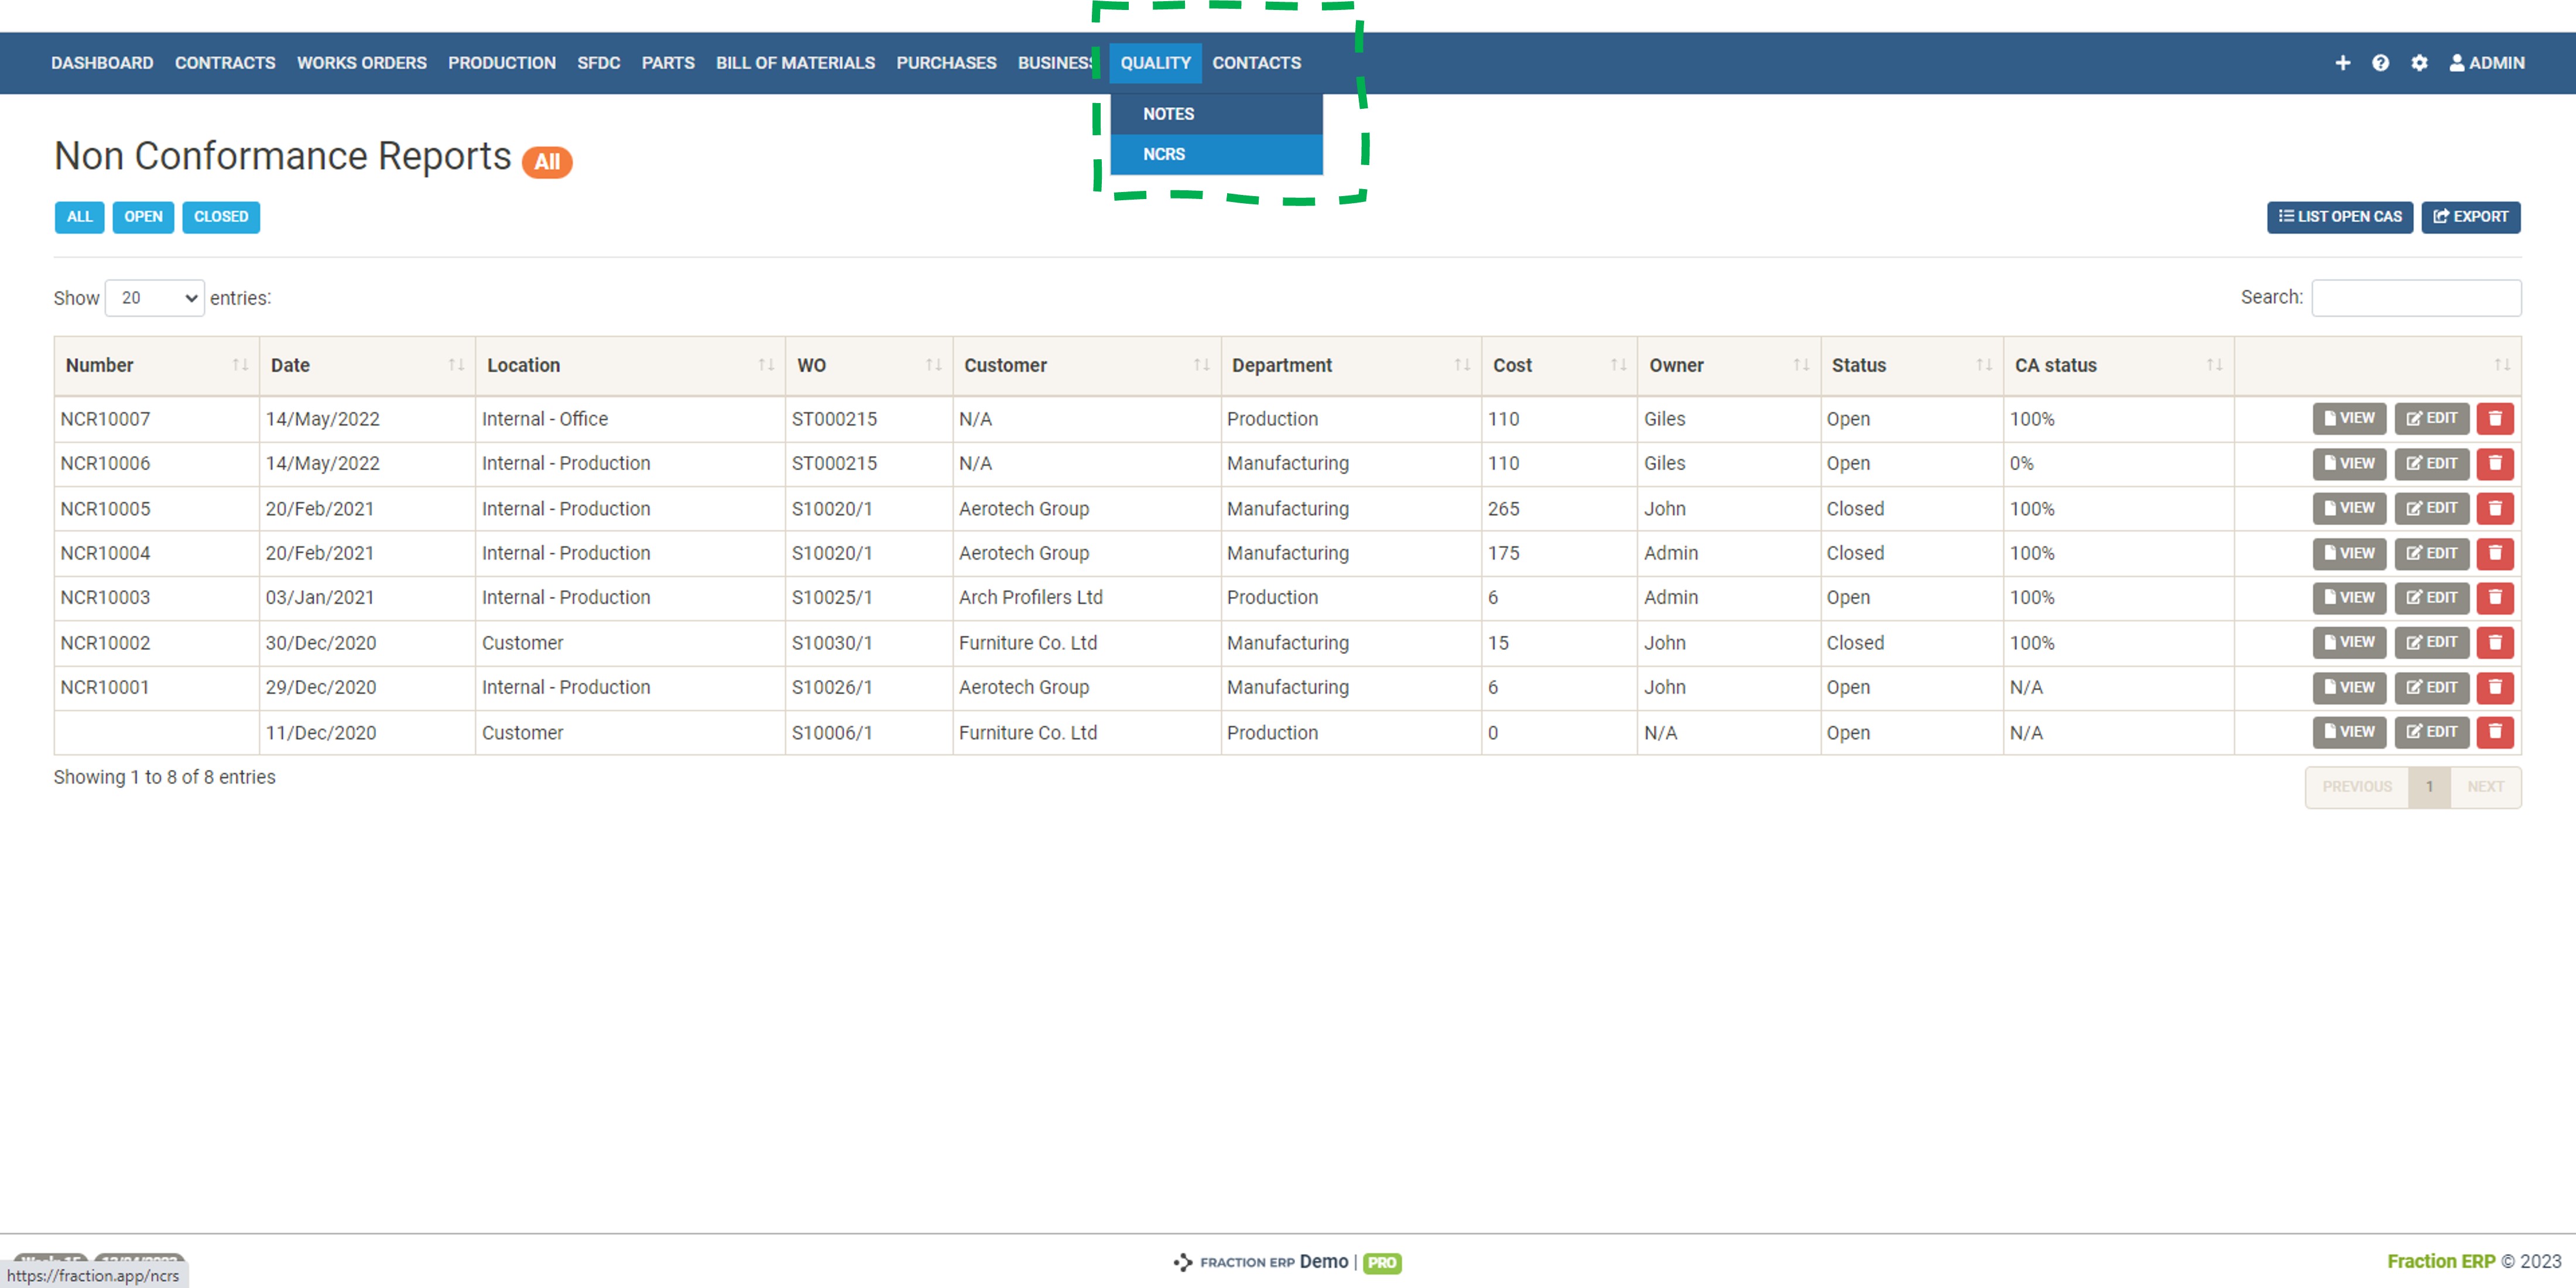Open the QUALITY navigation dropdown
The height and width of the screenshot is (1288, 2576).
coord(1156,63)
